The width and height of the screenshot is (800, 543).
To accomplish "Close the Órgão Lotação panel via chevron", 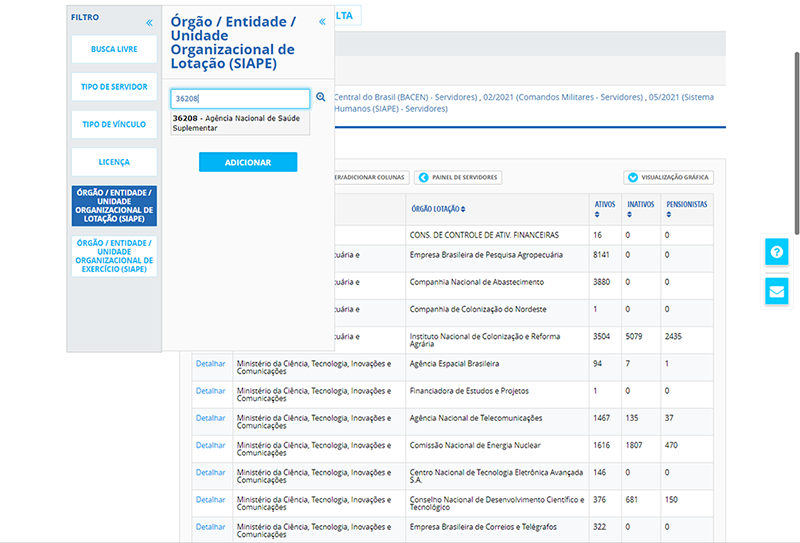I will [322, 22].
